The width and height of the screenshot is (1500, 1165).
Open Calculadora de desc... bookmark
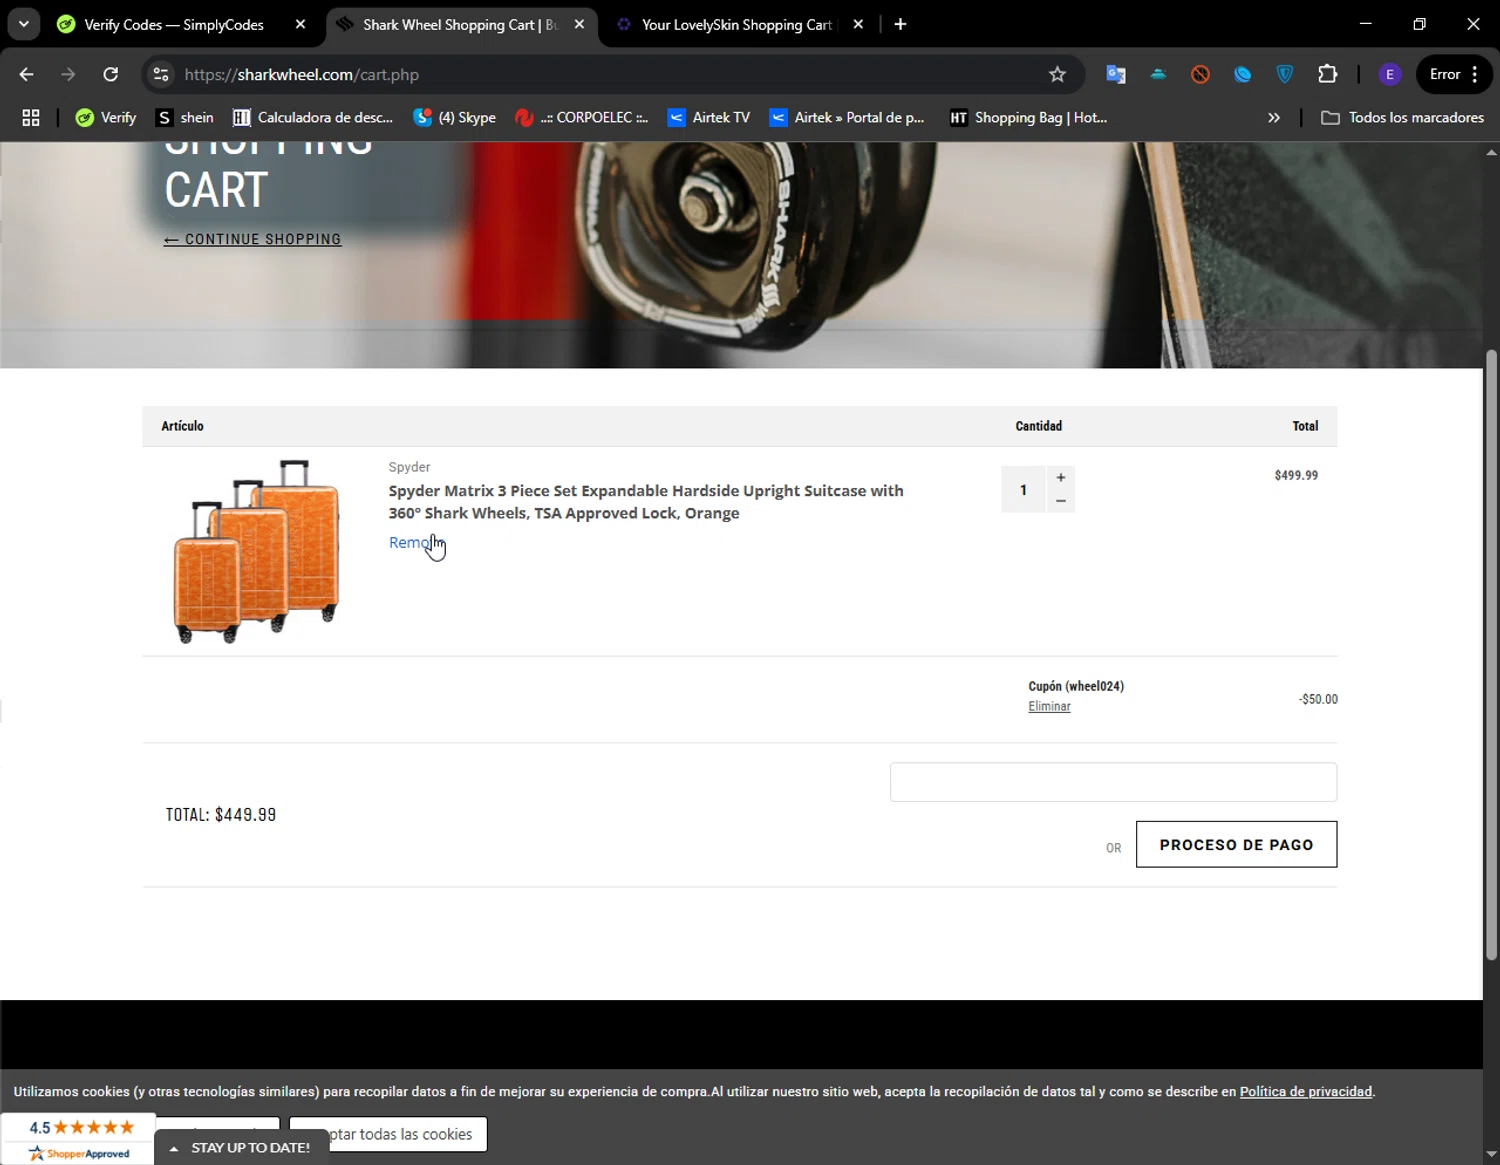point(313,117)
